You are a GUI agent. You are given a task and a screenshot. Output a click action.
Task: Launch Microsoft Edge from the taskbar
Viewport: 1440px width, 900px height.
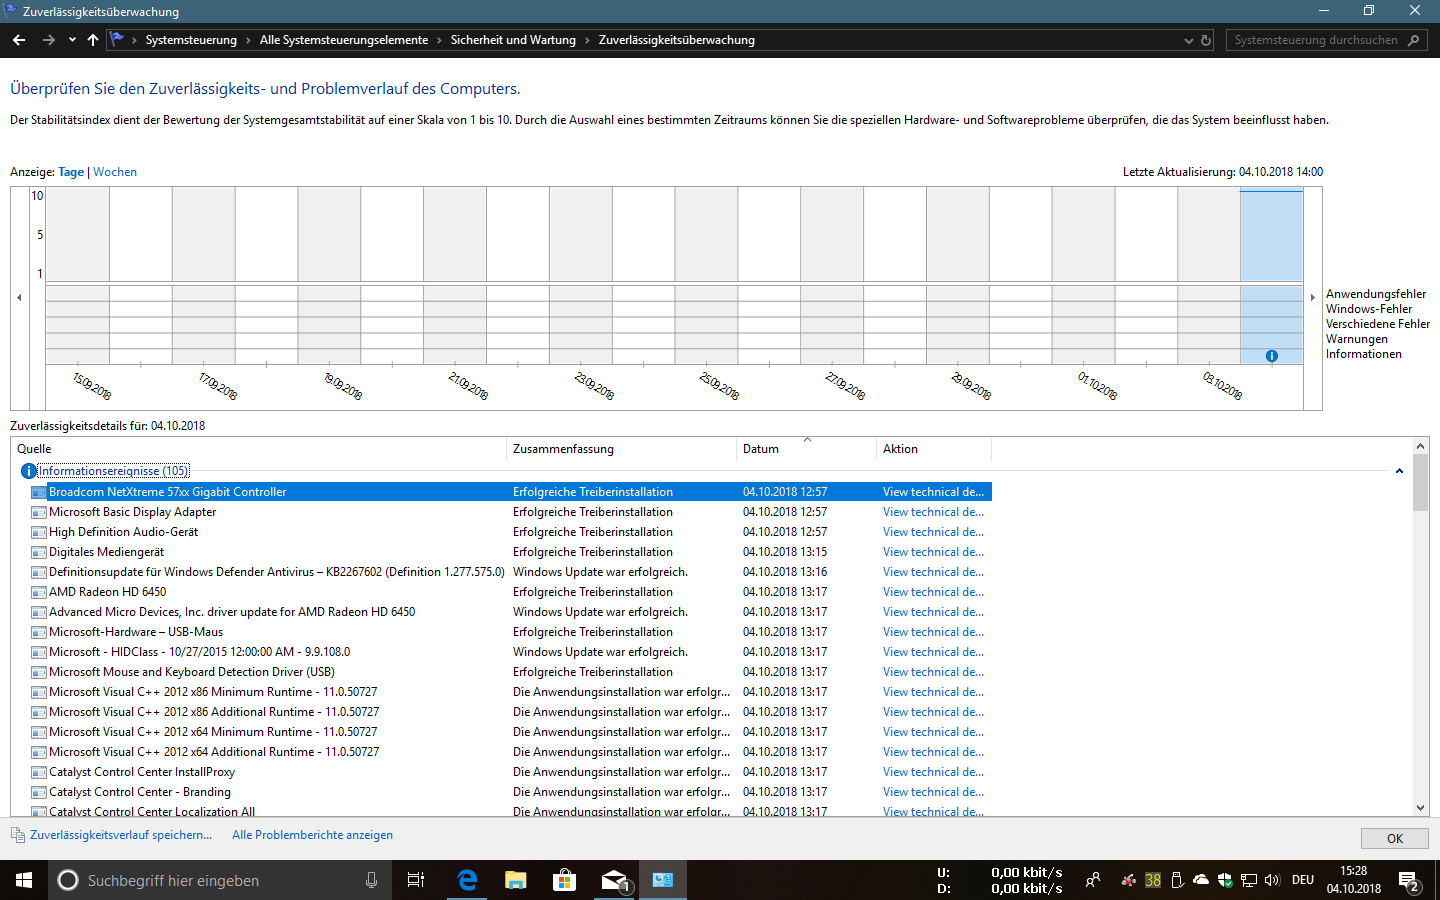click(x=466, y=880)
